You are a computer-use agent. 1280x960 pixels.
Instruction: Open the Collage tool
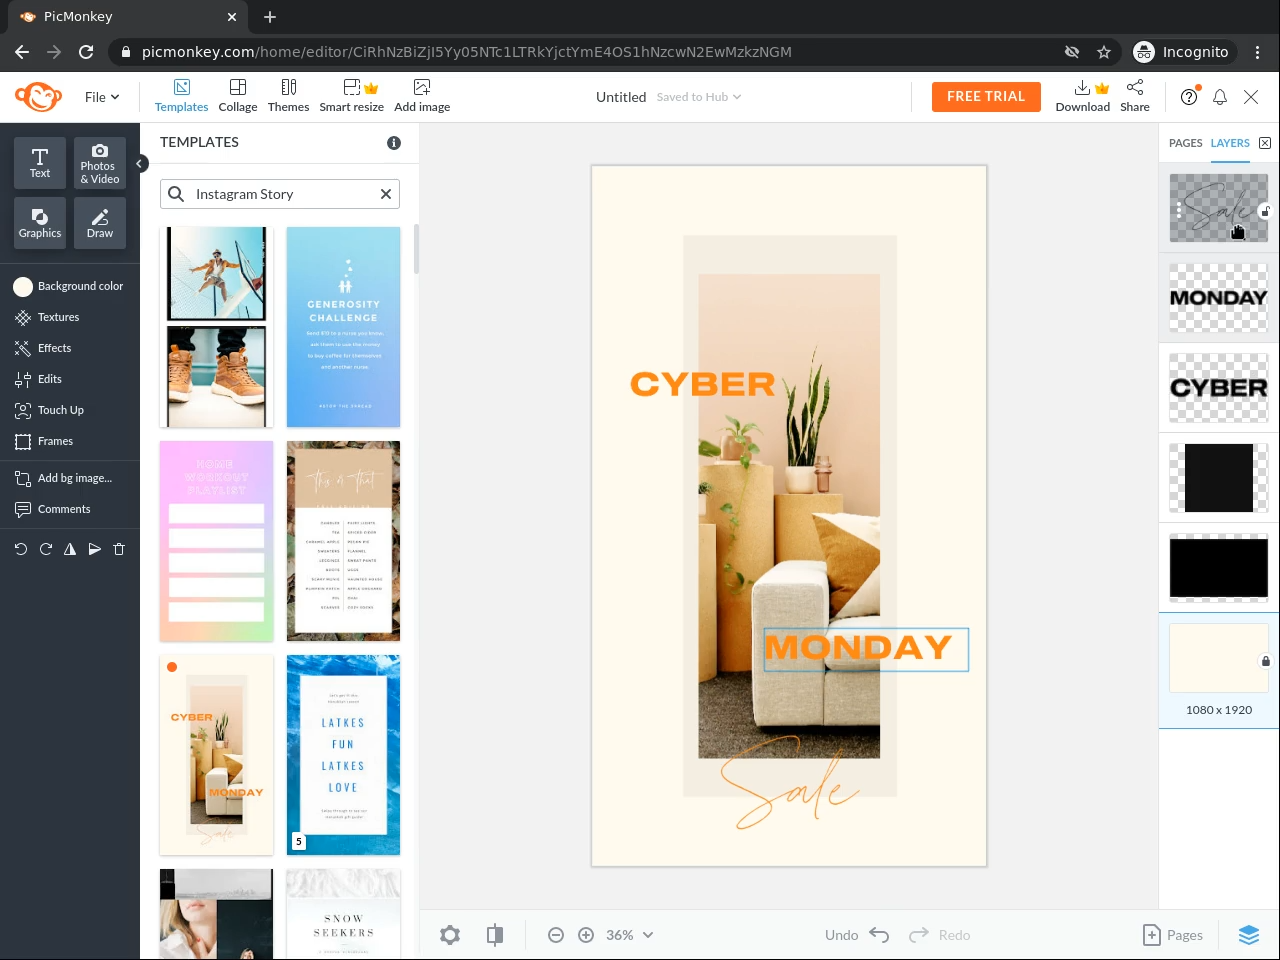pos(237,96)
